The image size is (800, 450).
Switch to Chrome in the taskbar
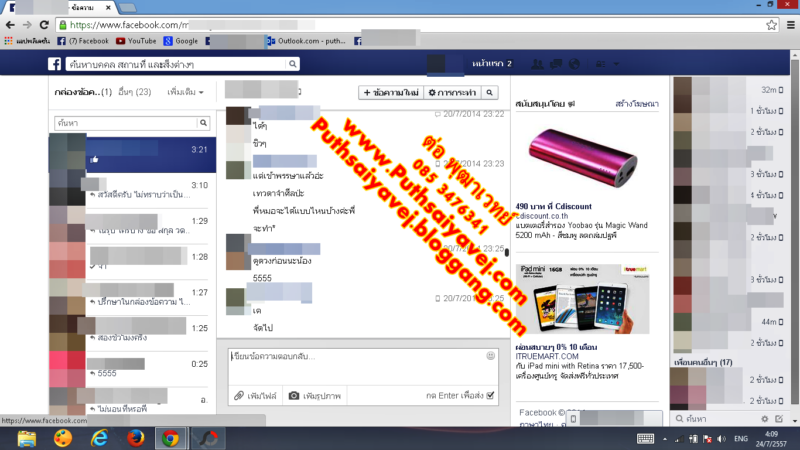click(171, 438)
